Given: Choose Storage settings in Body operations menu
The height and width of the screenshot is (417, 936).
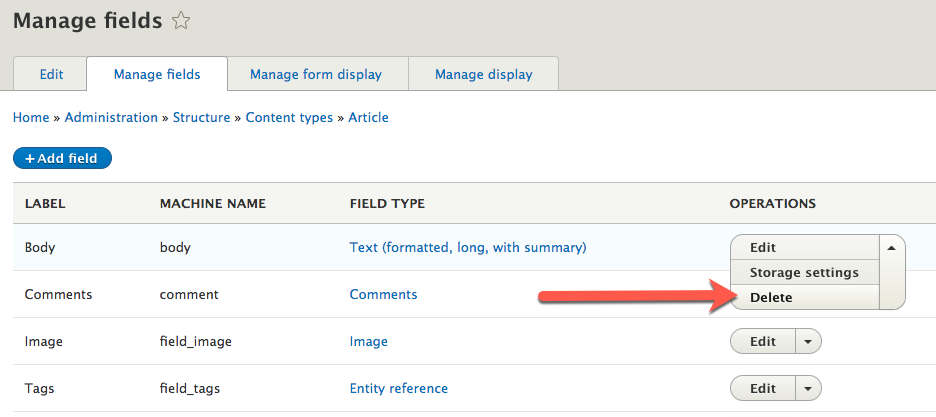Looking at the screenshot, I should [x=804, y=272].
